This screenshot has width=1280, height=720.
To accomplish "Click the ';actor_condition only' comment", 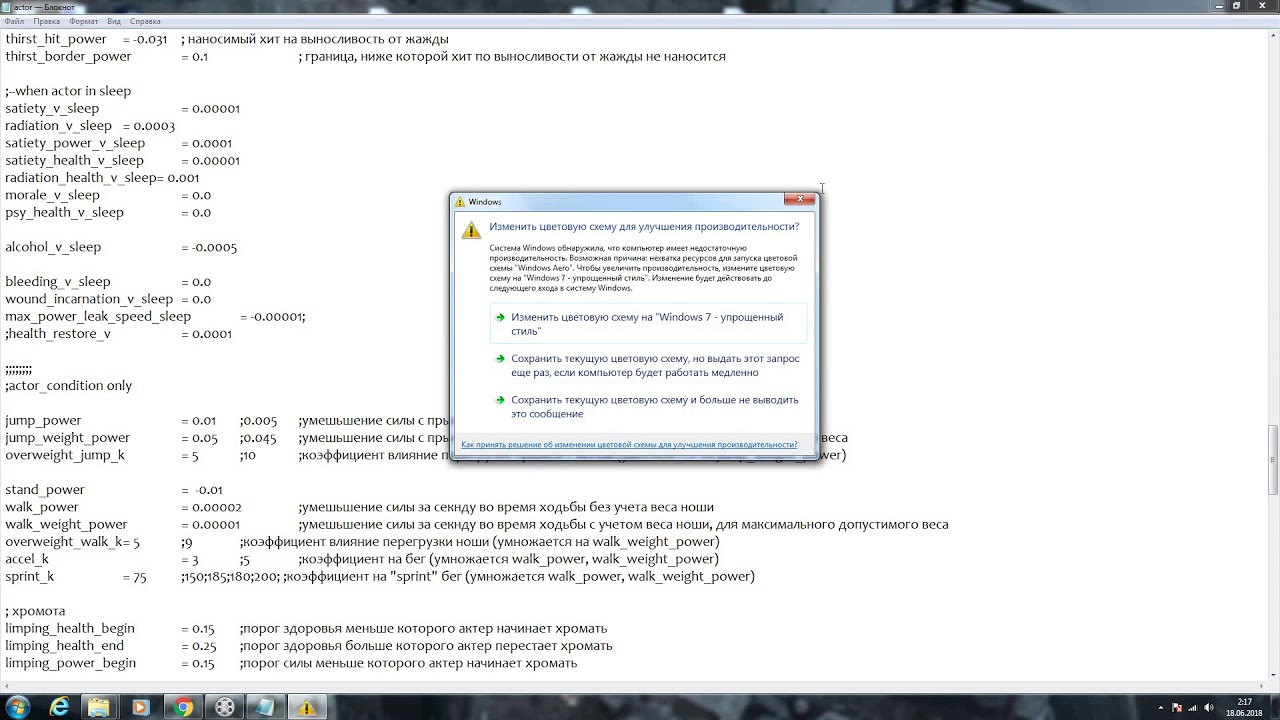I will point(68,386).
